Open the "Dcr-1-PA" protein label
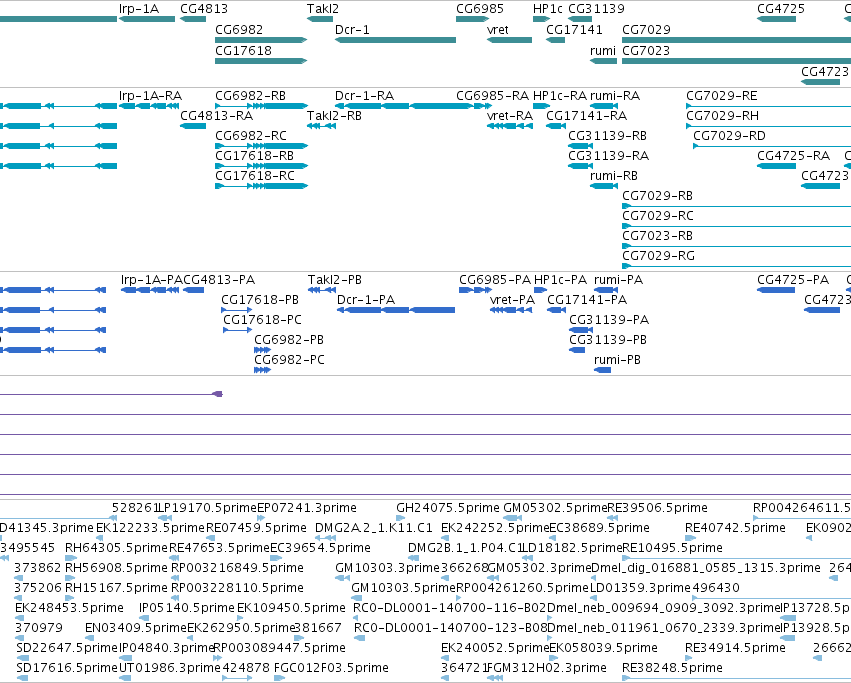Screen dimensions: 851x683 366,300
